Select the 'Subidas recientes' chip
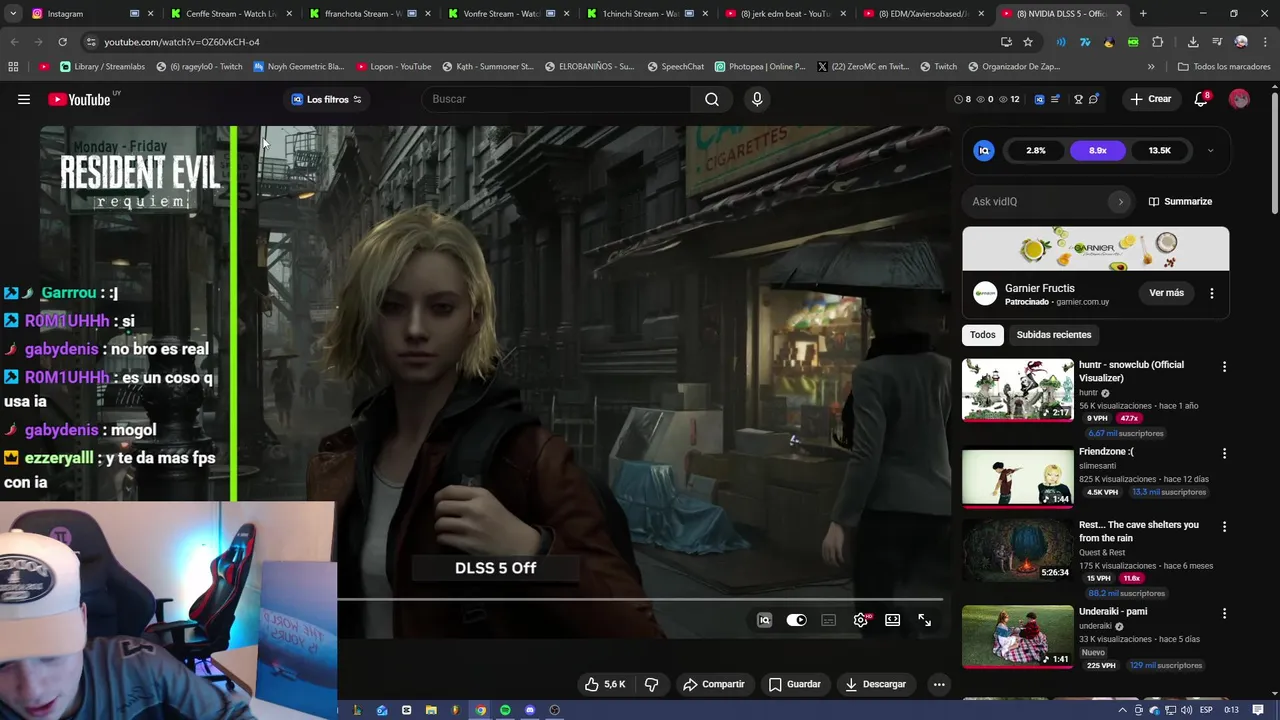The image size is (1280, 720). pos(1053,335)
